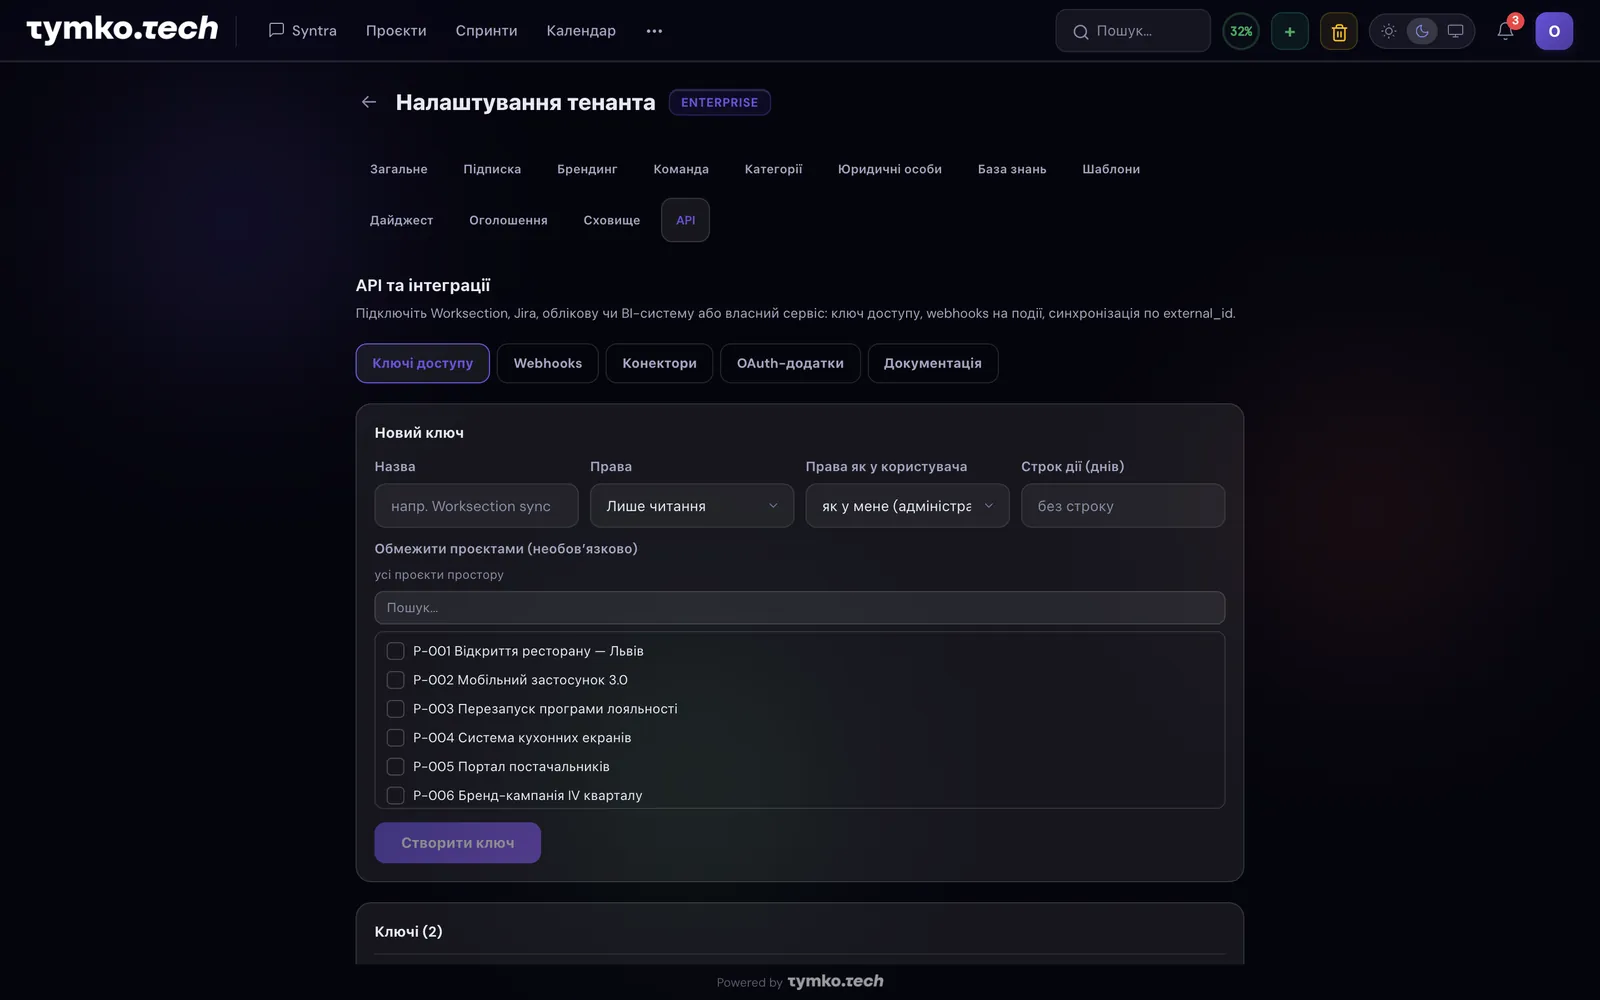Click the green plus create icon
1600x1000 pixels.
(1290, 31)
